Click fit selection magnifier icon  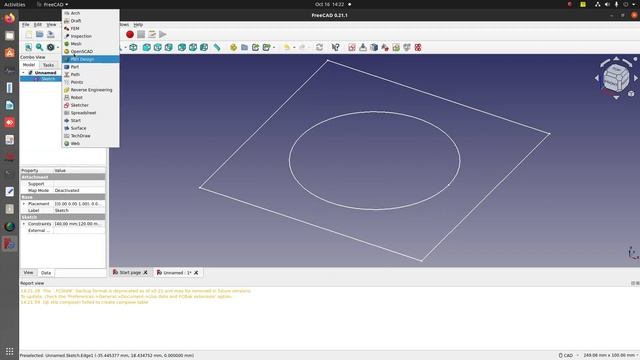pos(40,47)
